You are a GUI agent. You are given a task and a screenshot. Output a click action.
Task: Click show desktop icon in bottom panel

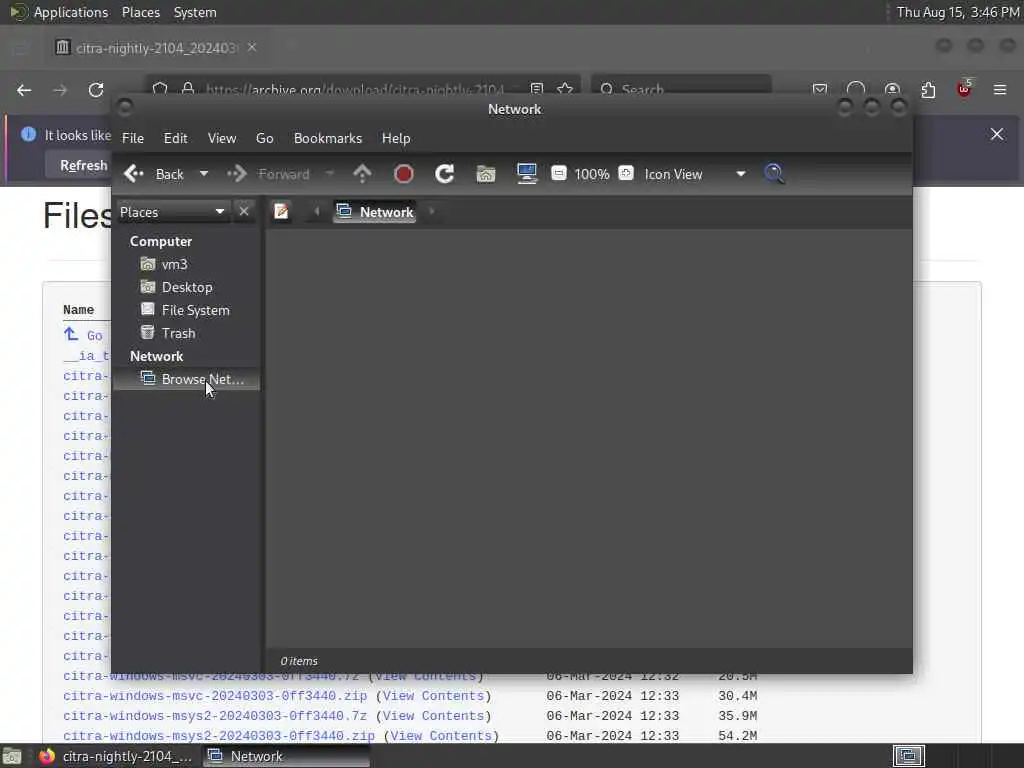coord(12,756)
